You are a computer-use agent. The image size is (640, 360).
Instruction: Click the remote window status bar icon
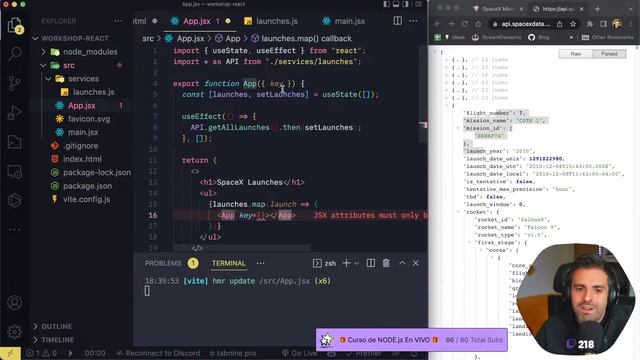pos(10,353)
